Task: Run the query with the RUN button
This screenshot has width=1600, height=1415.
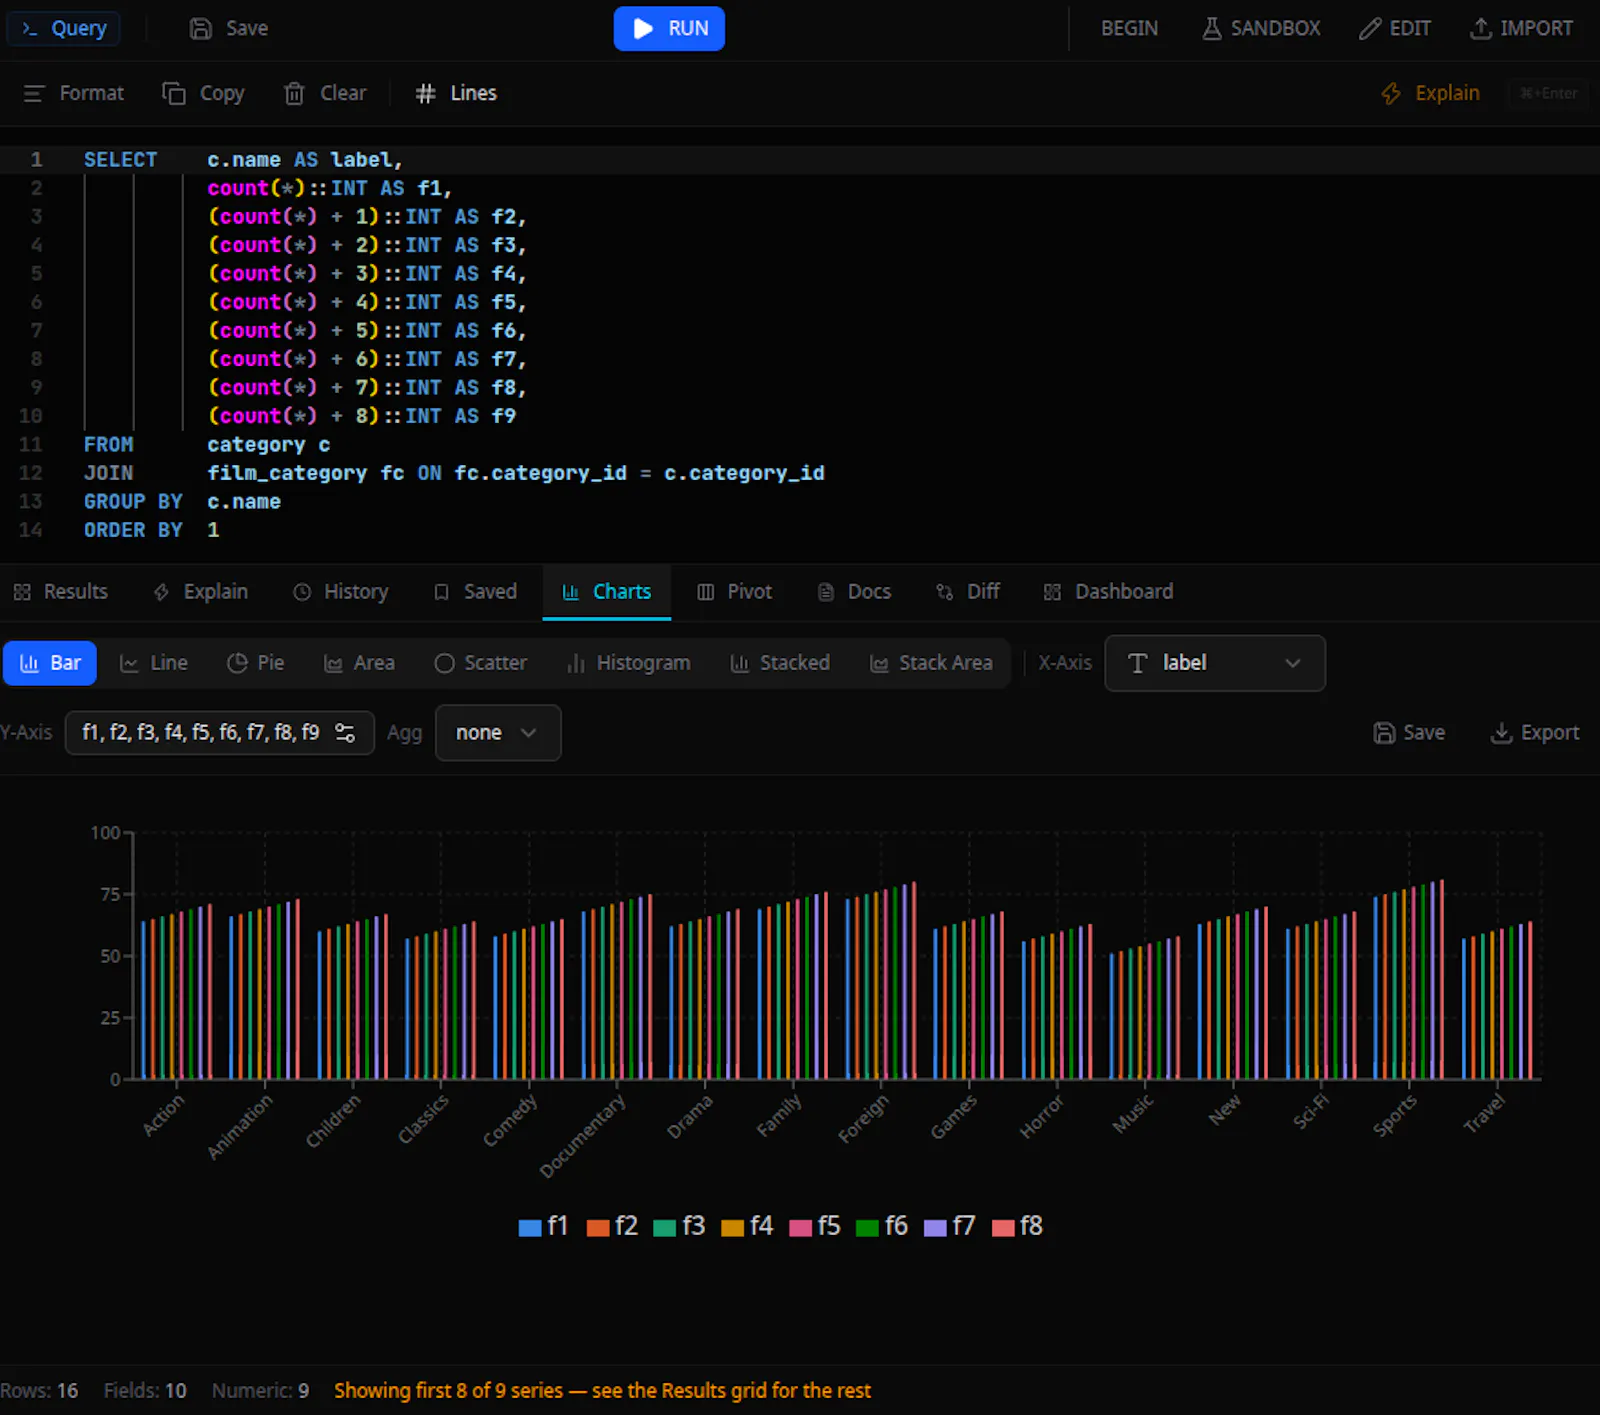Action: 669,28
